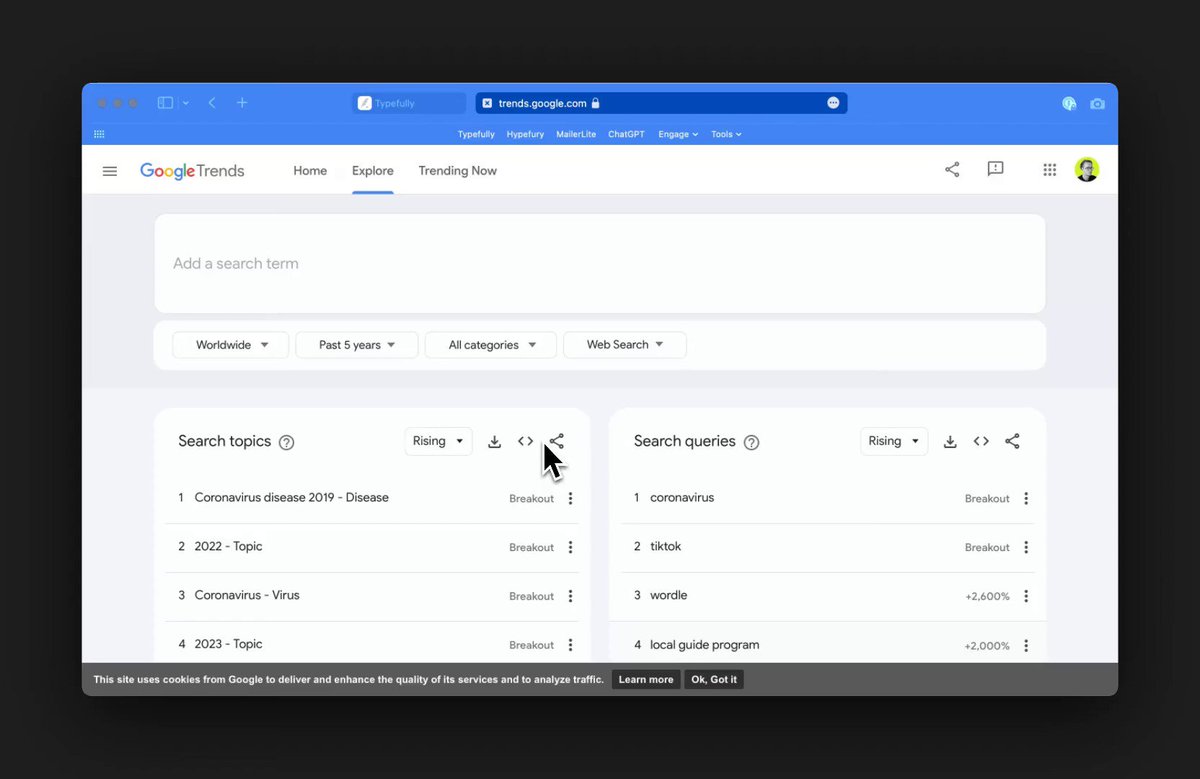
Task: Open embed code for Search topics
Action: click(526, 441)
